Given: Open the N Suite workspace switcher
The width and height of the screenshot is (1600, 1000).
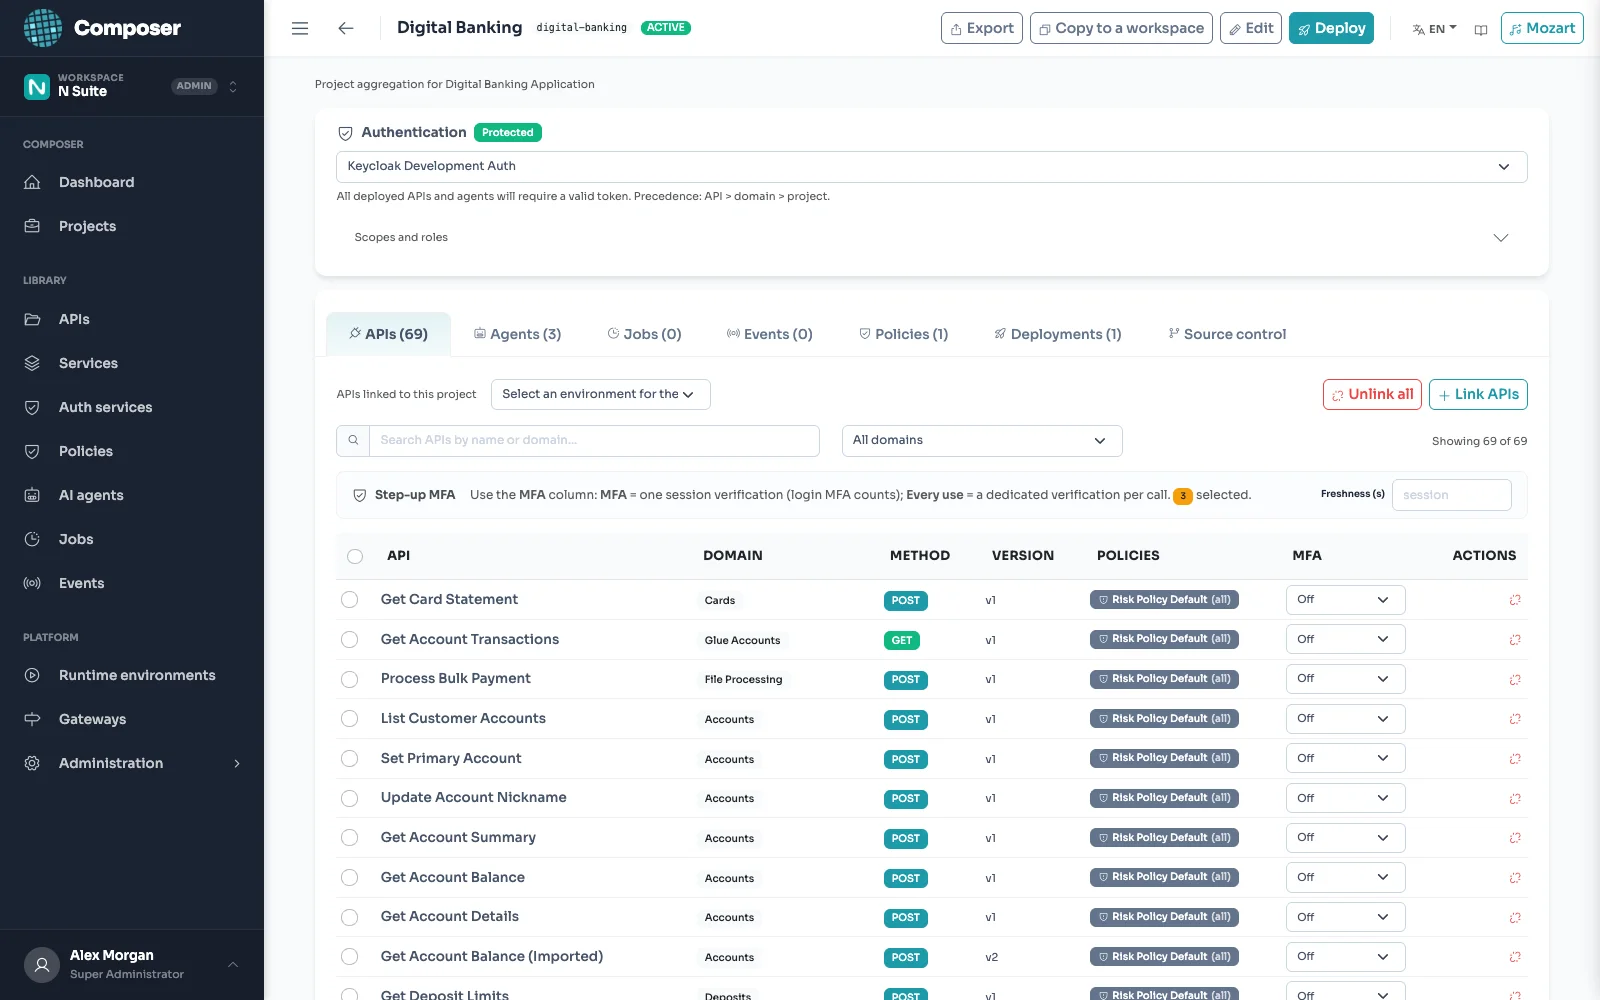Looking at the screenshot, I should 132,86.
